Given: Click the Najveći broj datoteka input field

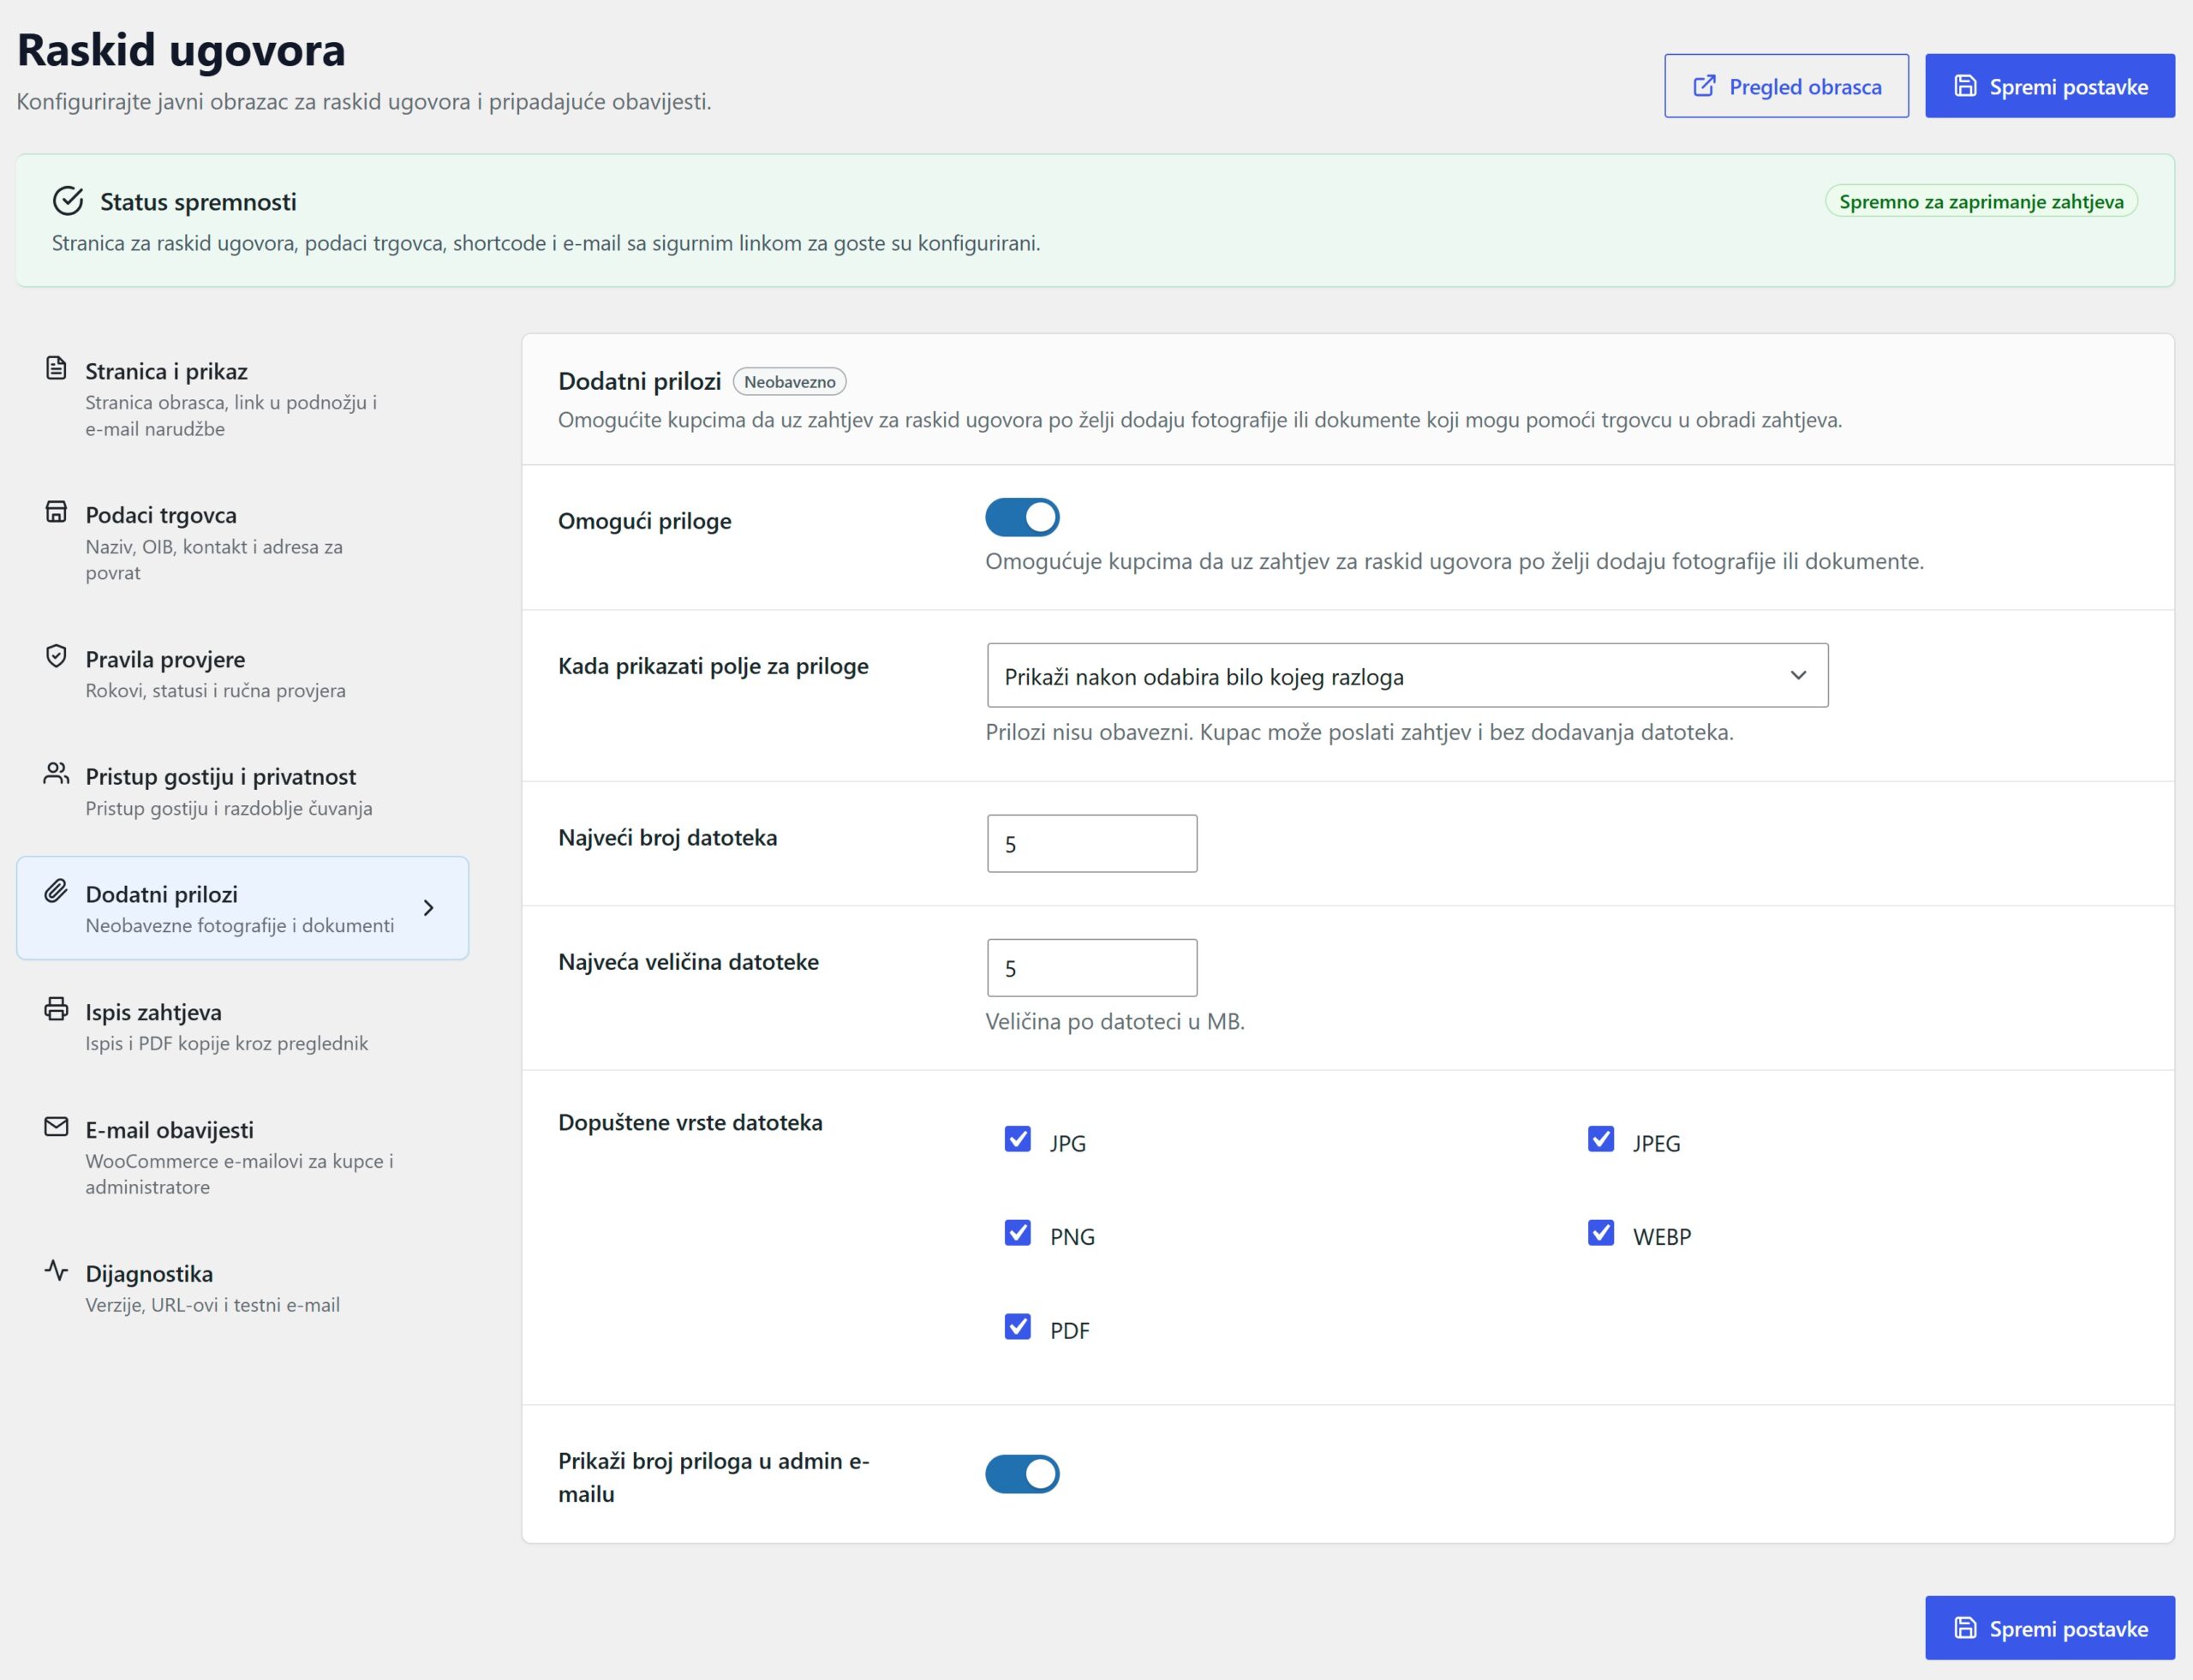Looking at the screenshot, I should pyautogui.click(x=1092, y=844).
